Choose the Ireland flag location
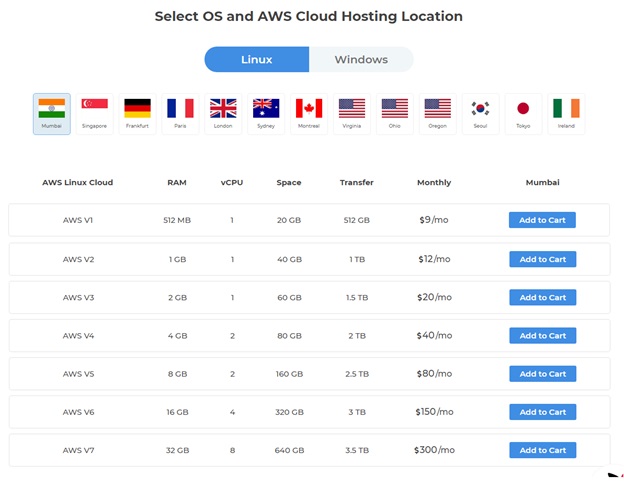 [x=566, y=114]
